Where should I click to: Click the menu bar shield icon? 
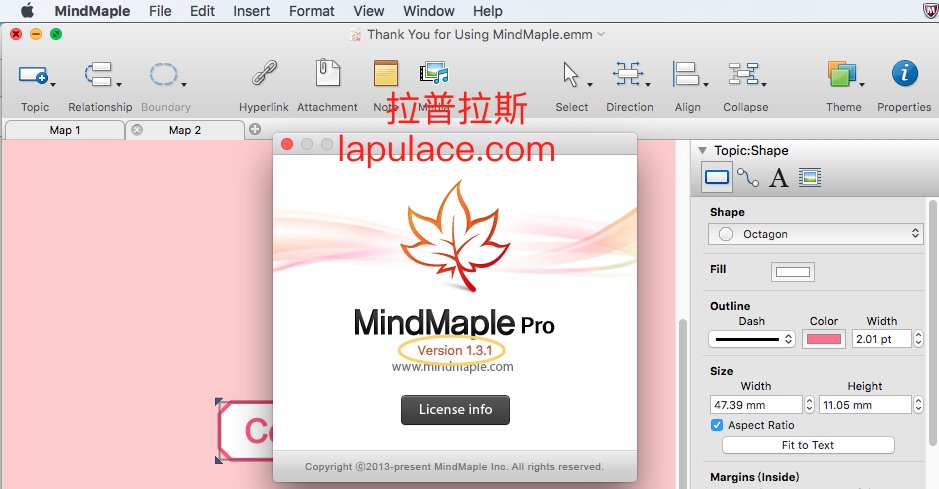point(930,11)
